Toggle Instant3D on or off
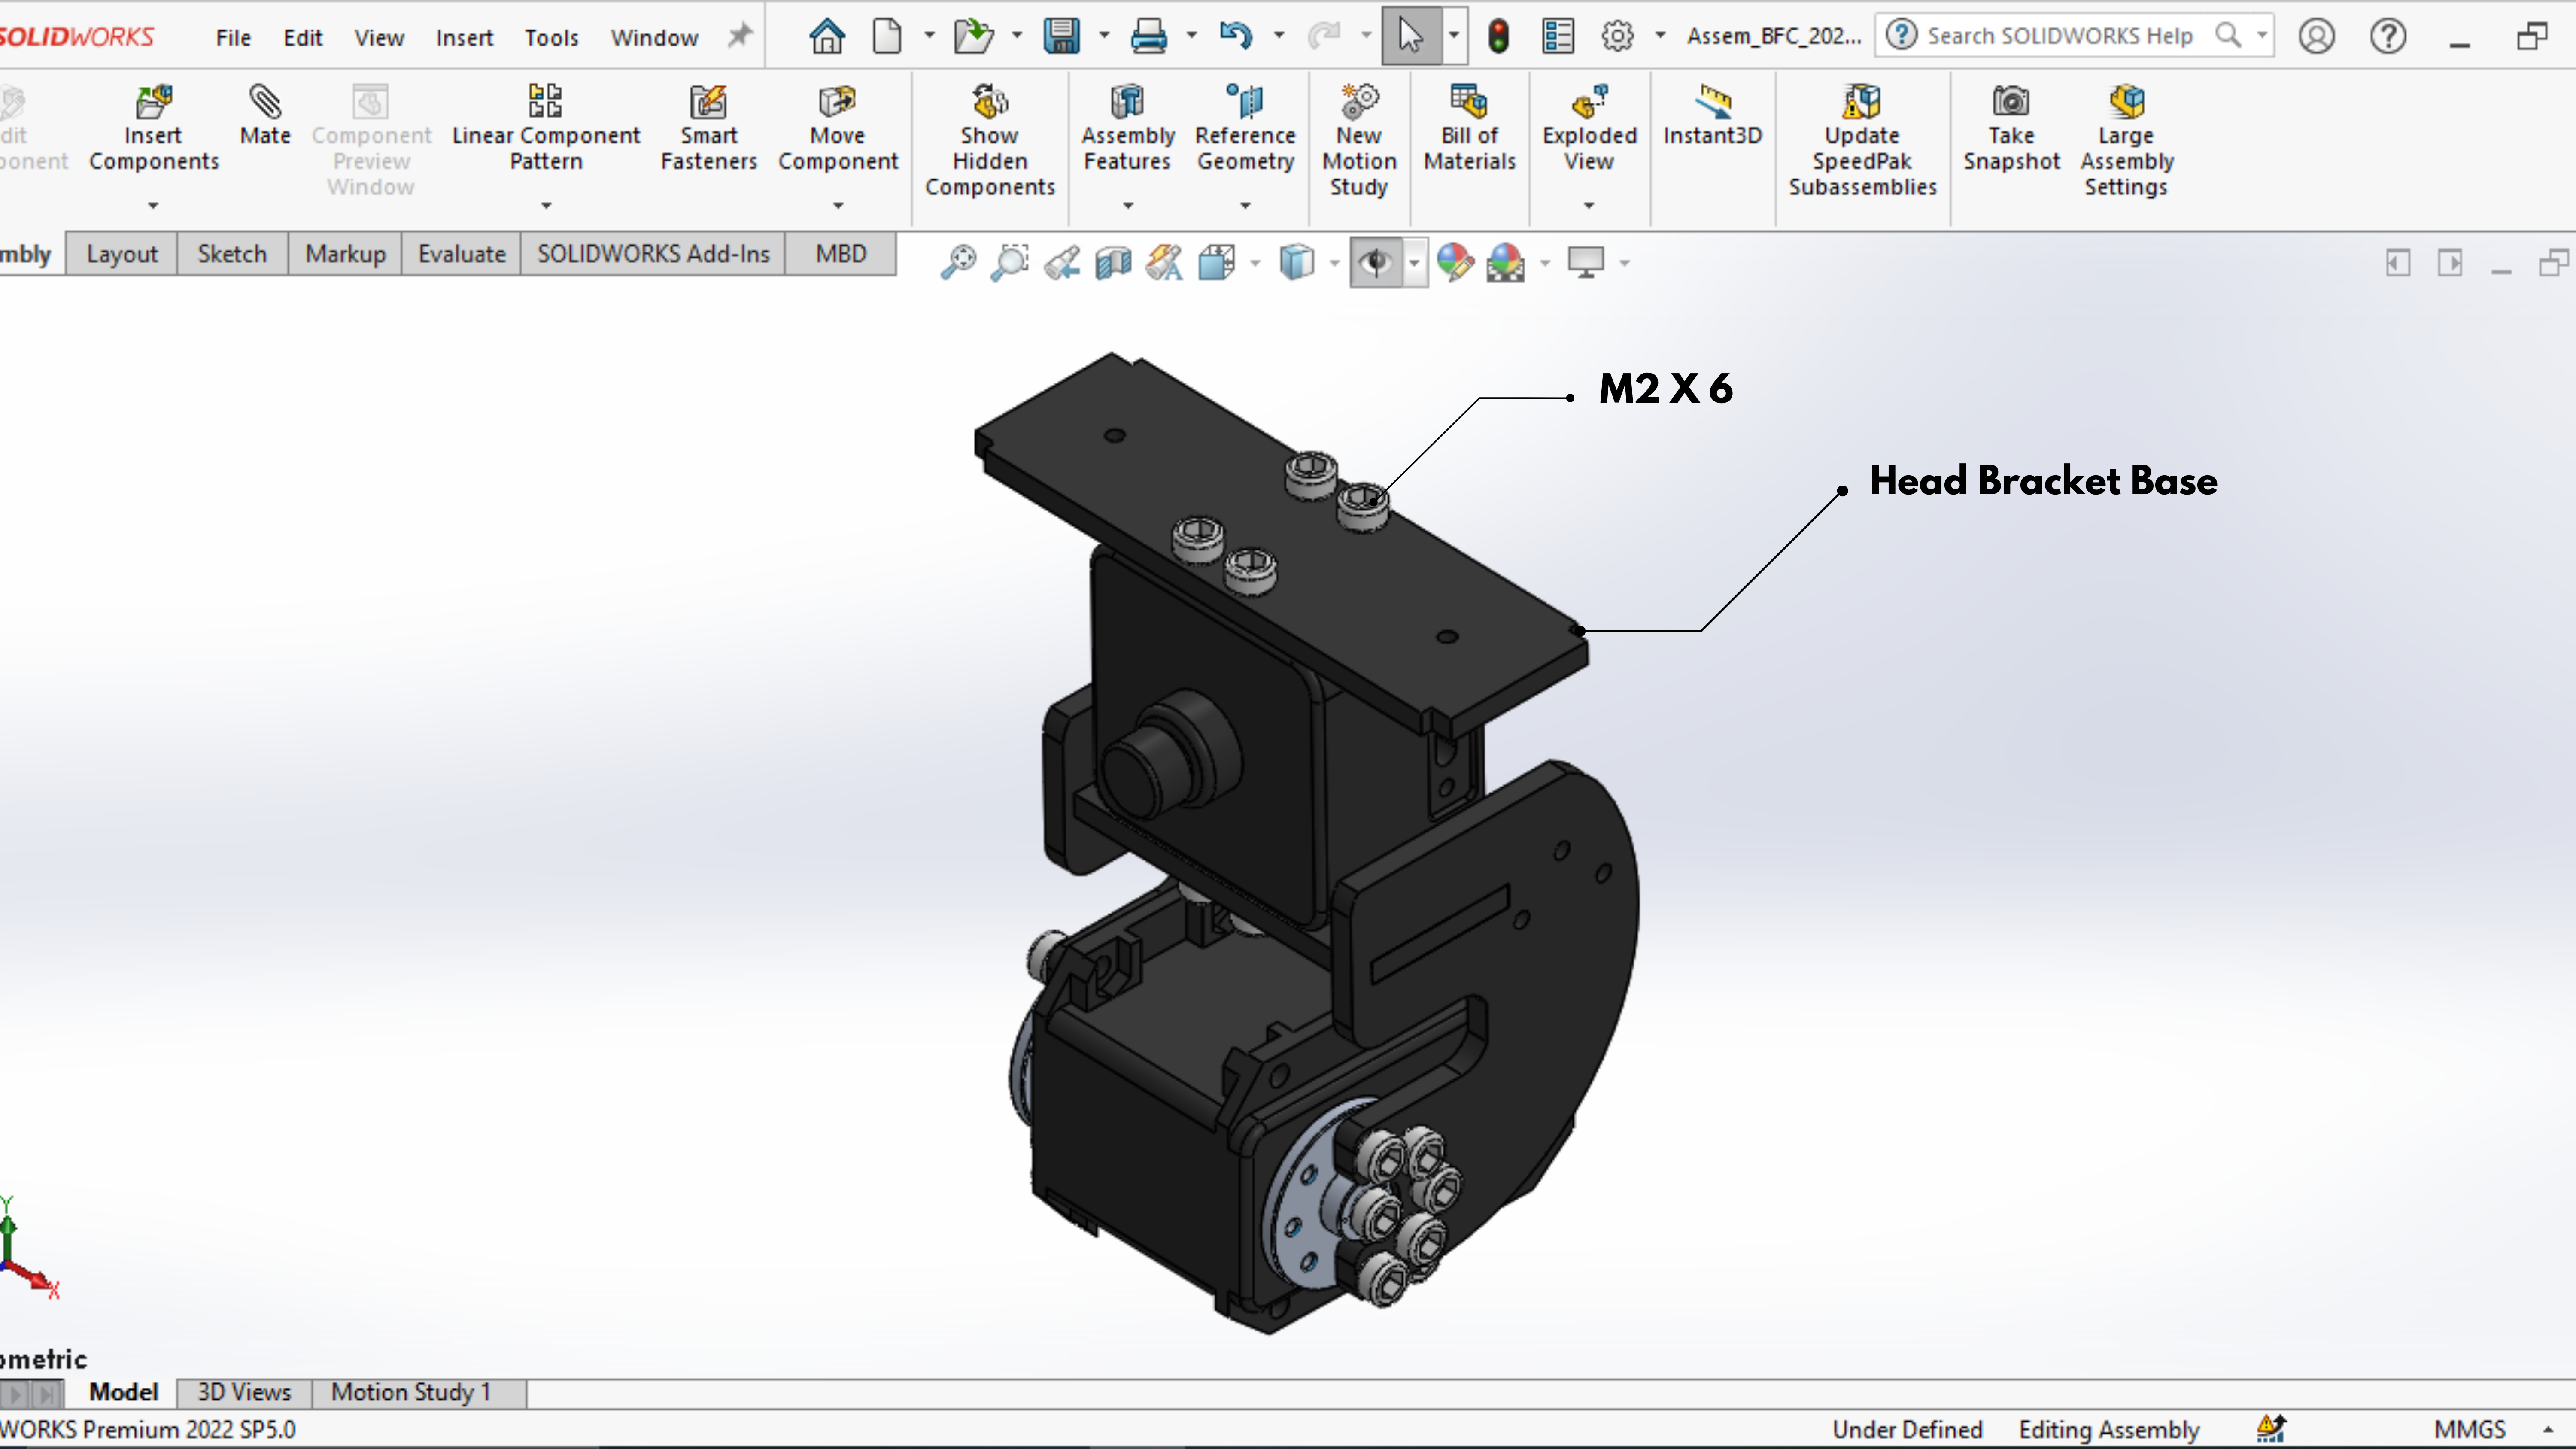The height and width of the screenshot is (1449, 2576). pyautogui.click(x=1712, y=116)
